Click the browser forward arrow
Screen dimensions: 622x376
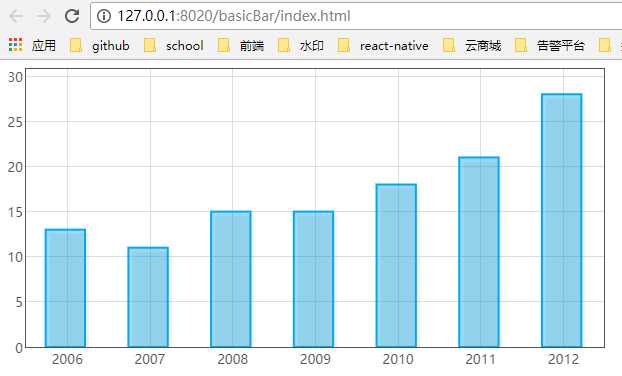[x=44, y=16]
